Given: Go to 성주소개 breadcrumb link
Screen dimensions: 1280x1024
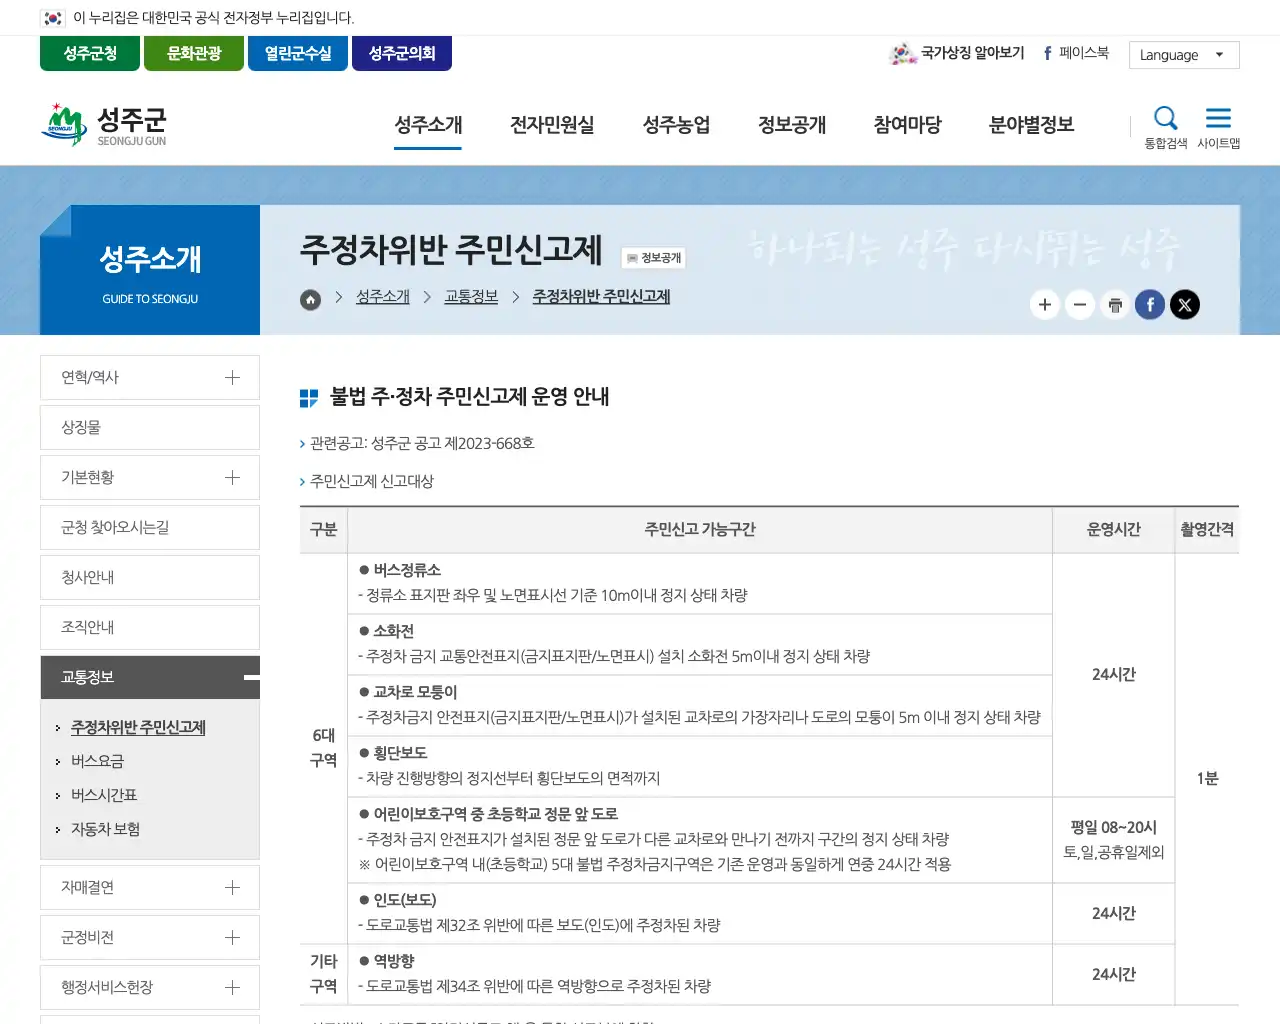Looking at the screenshot, I should 383,297.
